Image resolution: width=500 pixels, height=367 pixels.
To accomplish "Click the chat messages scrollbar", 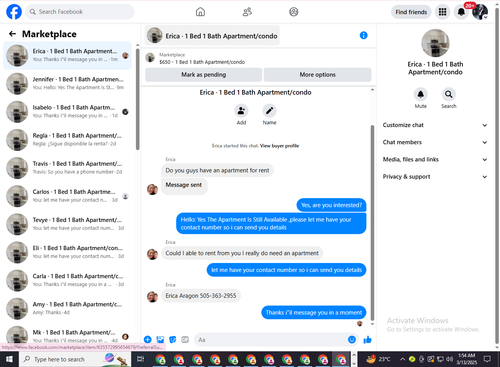I will [372, 223].
